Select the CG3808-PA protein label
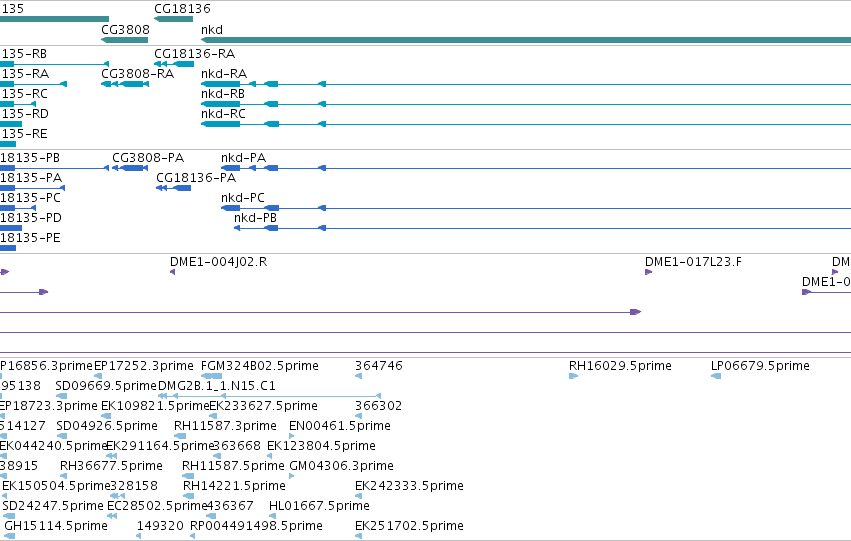 point(148,158)
